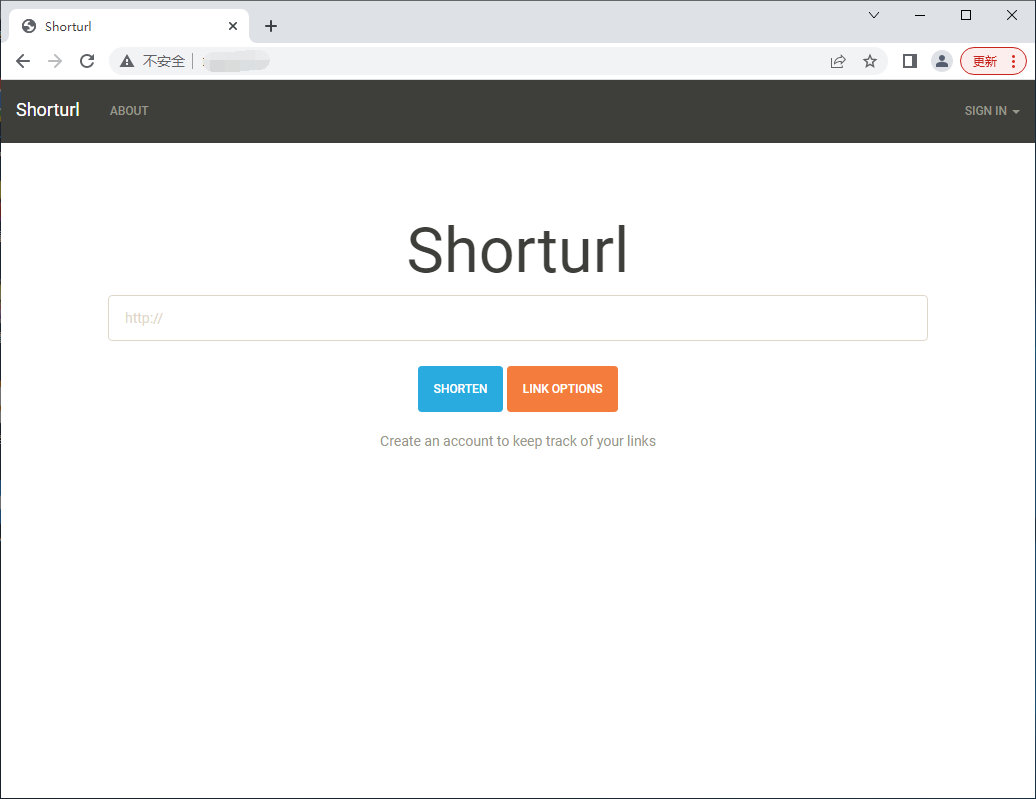Screen dimensions: 1036x799
Task: Click the browser back arrow
Action: click(x=23, y=61)
